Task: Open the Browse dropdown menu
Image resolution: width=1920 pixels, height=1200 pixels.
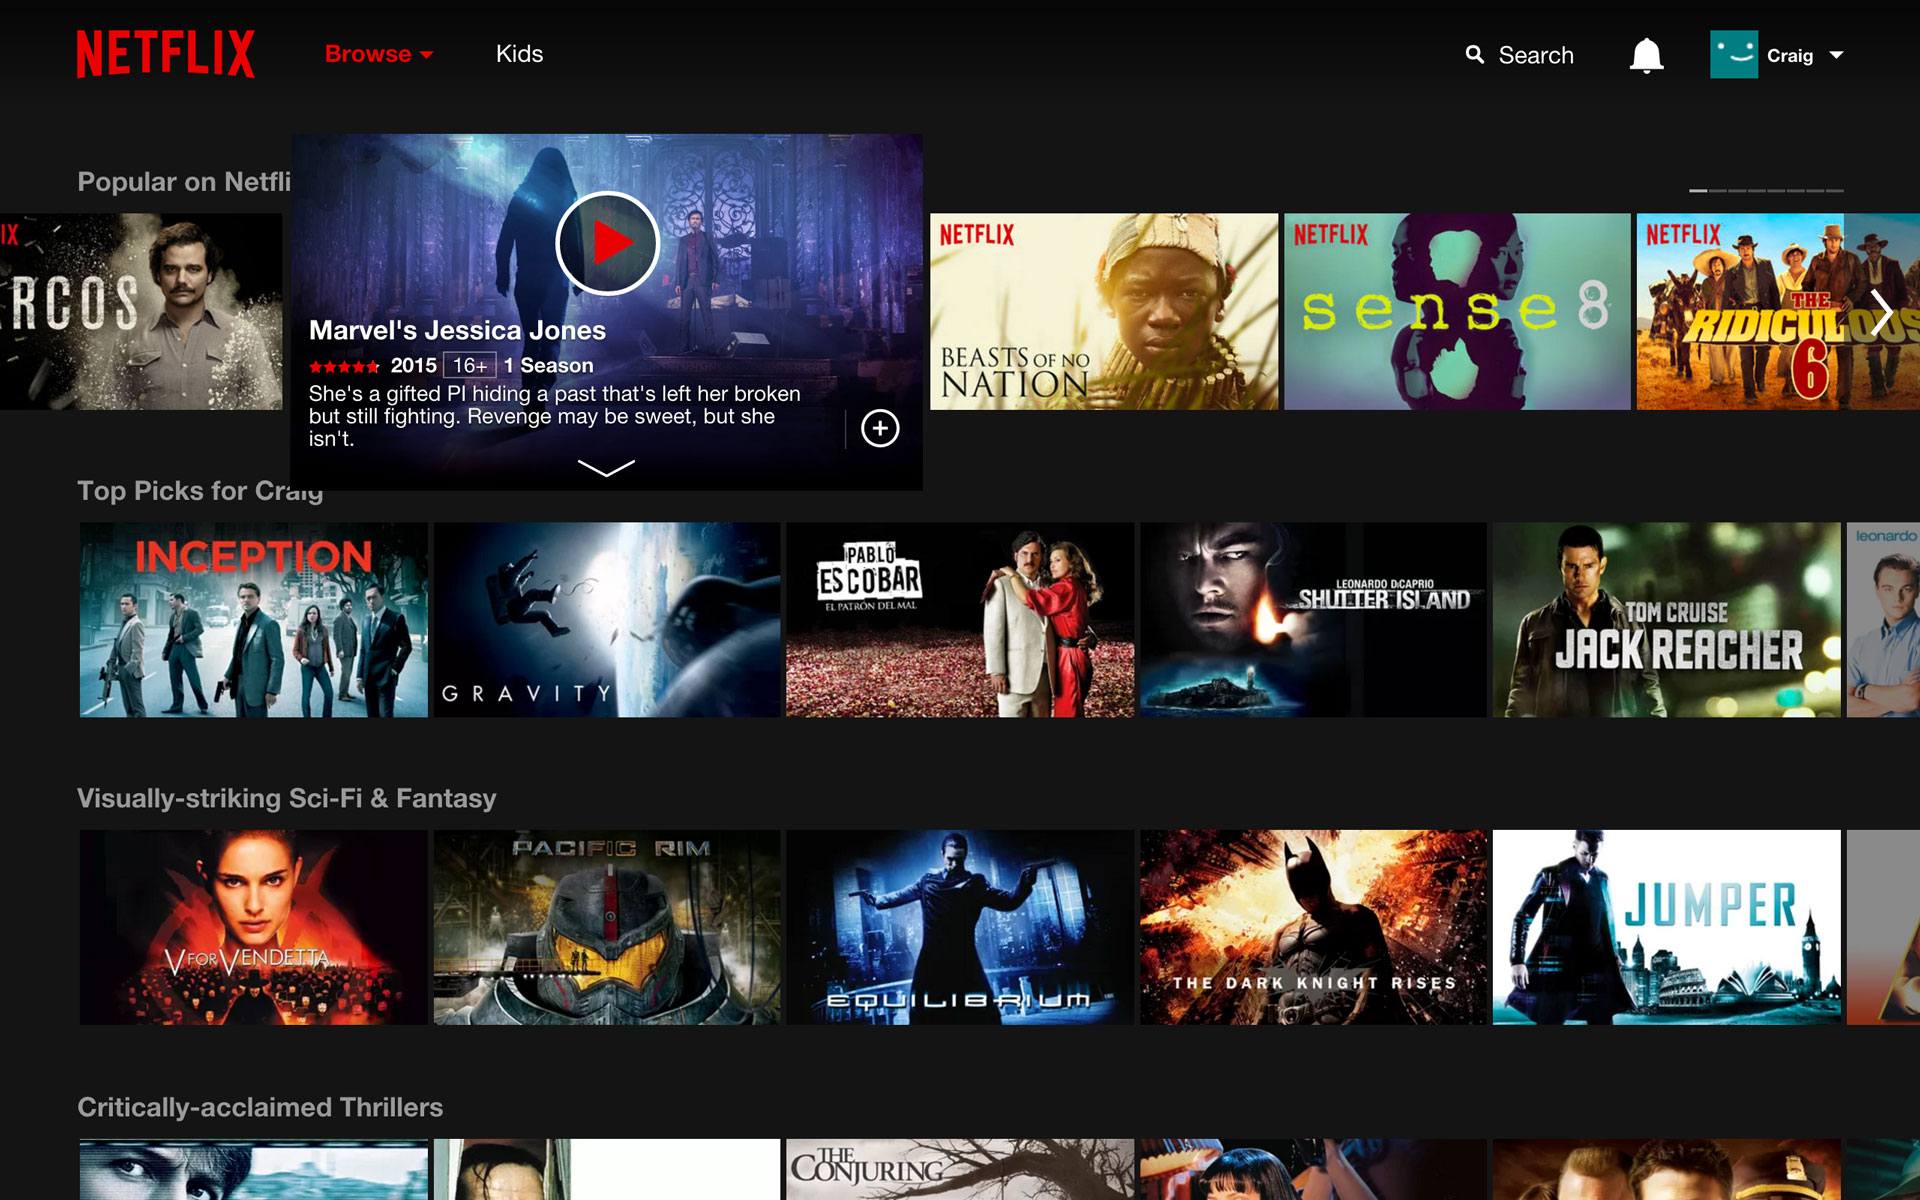Action: pyautogui.click(x=378, y=54)
